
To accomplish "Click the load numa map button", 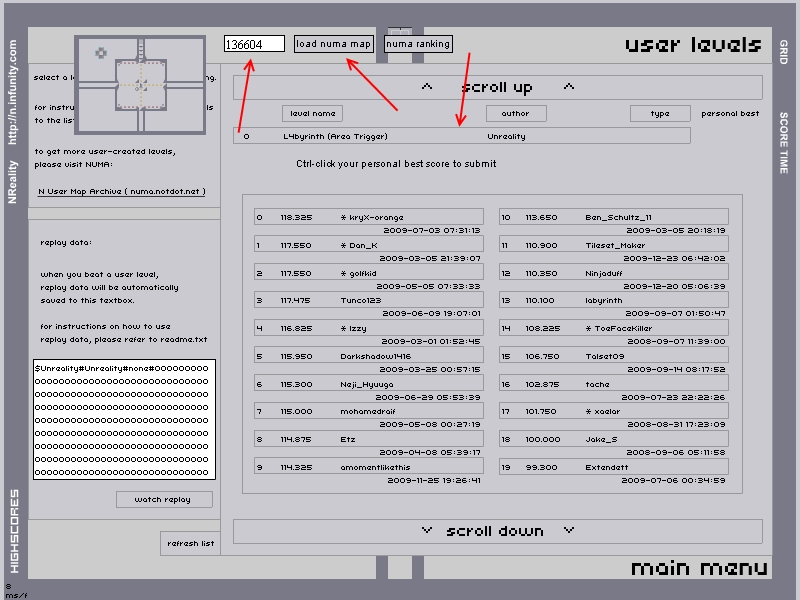I will [x=333, y=44].
